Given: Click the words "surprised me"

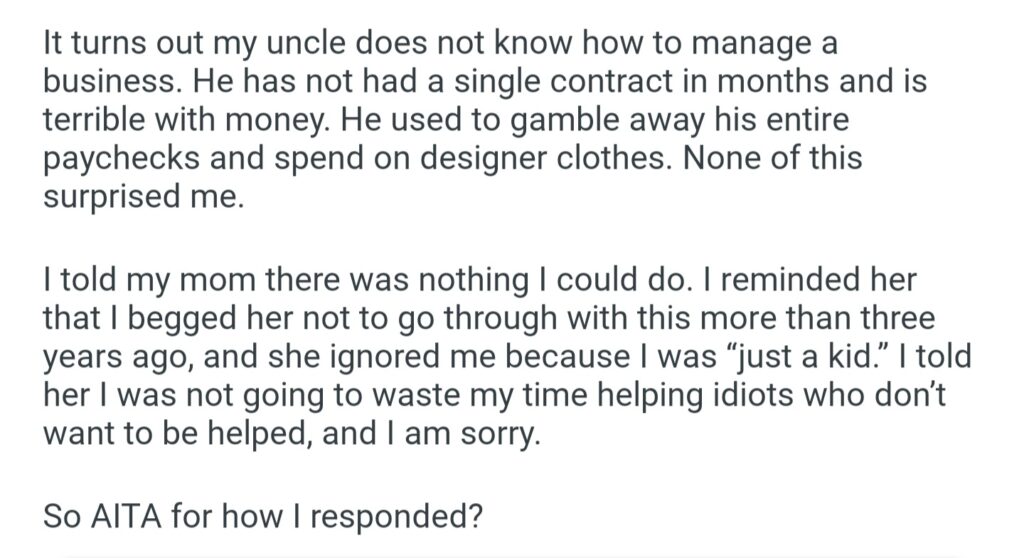Looking at the screenshot, I should tap(140, 197).
